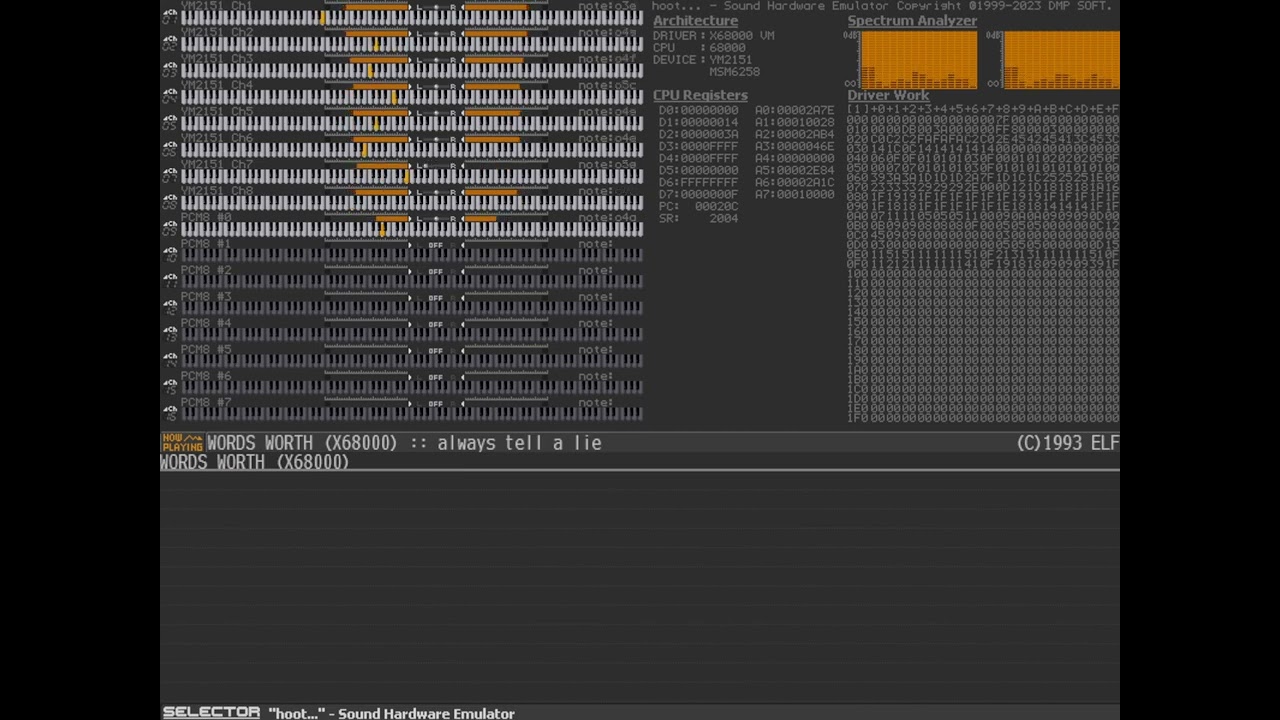Click the 'YM2151 Ch8' channel label
This screenshot has height=720, width=1280.
[216, 191]
